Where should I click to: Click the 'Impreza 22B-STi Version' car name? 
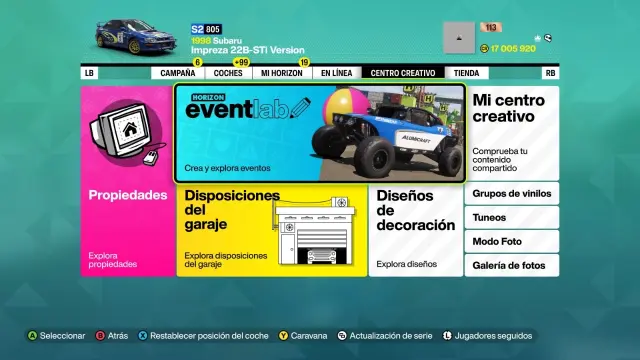[x=248, y=50]
